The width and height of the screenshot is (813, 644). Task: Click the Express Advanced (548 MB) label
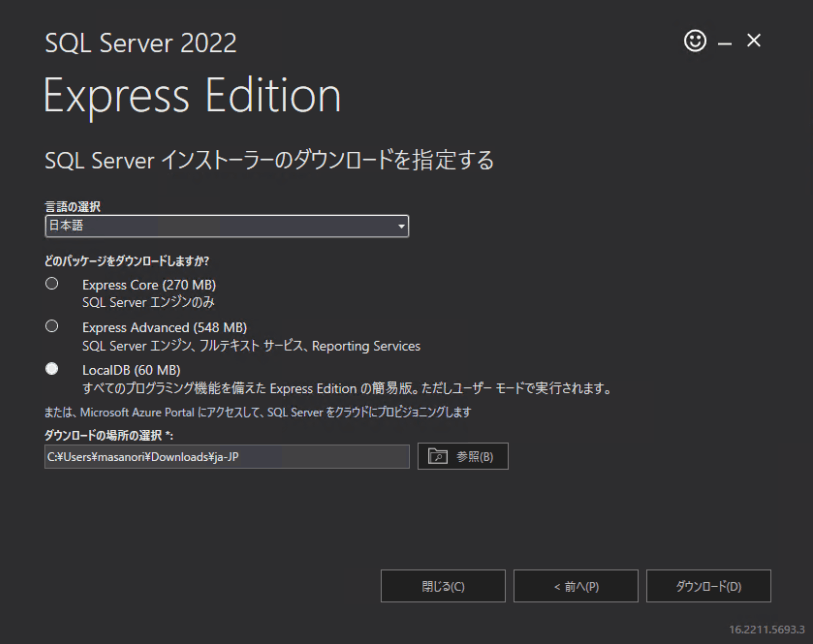(164, 327)
